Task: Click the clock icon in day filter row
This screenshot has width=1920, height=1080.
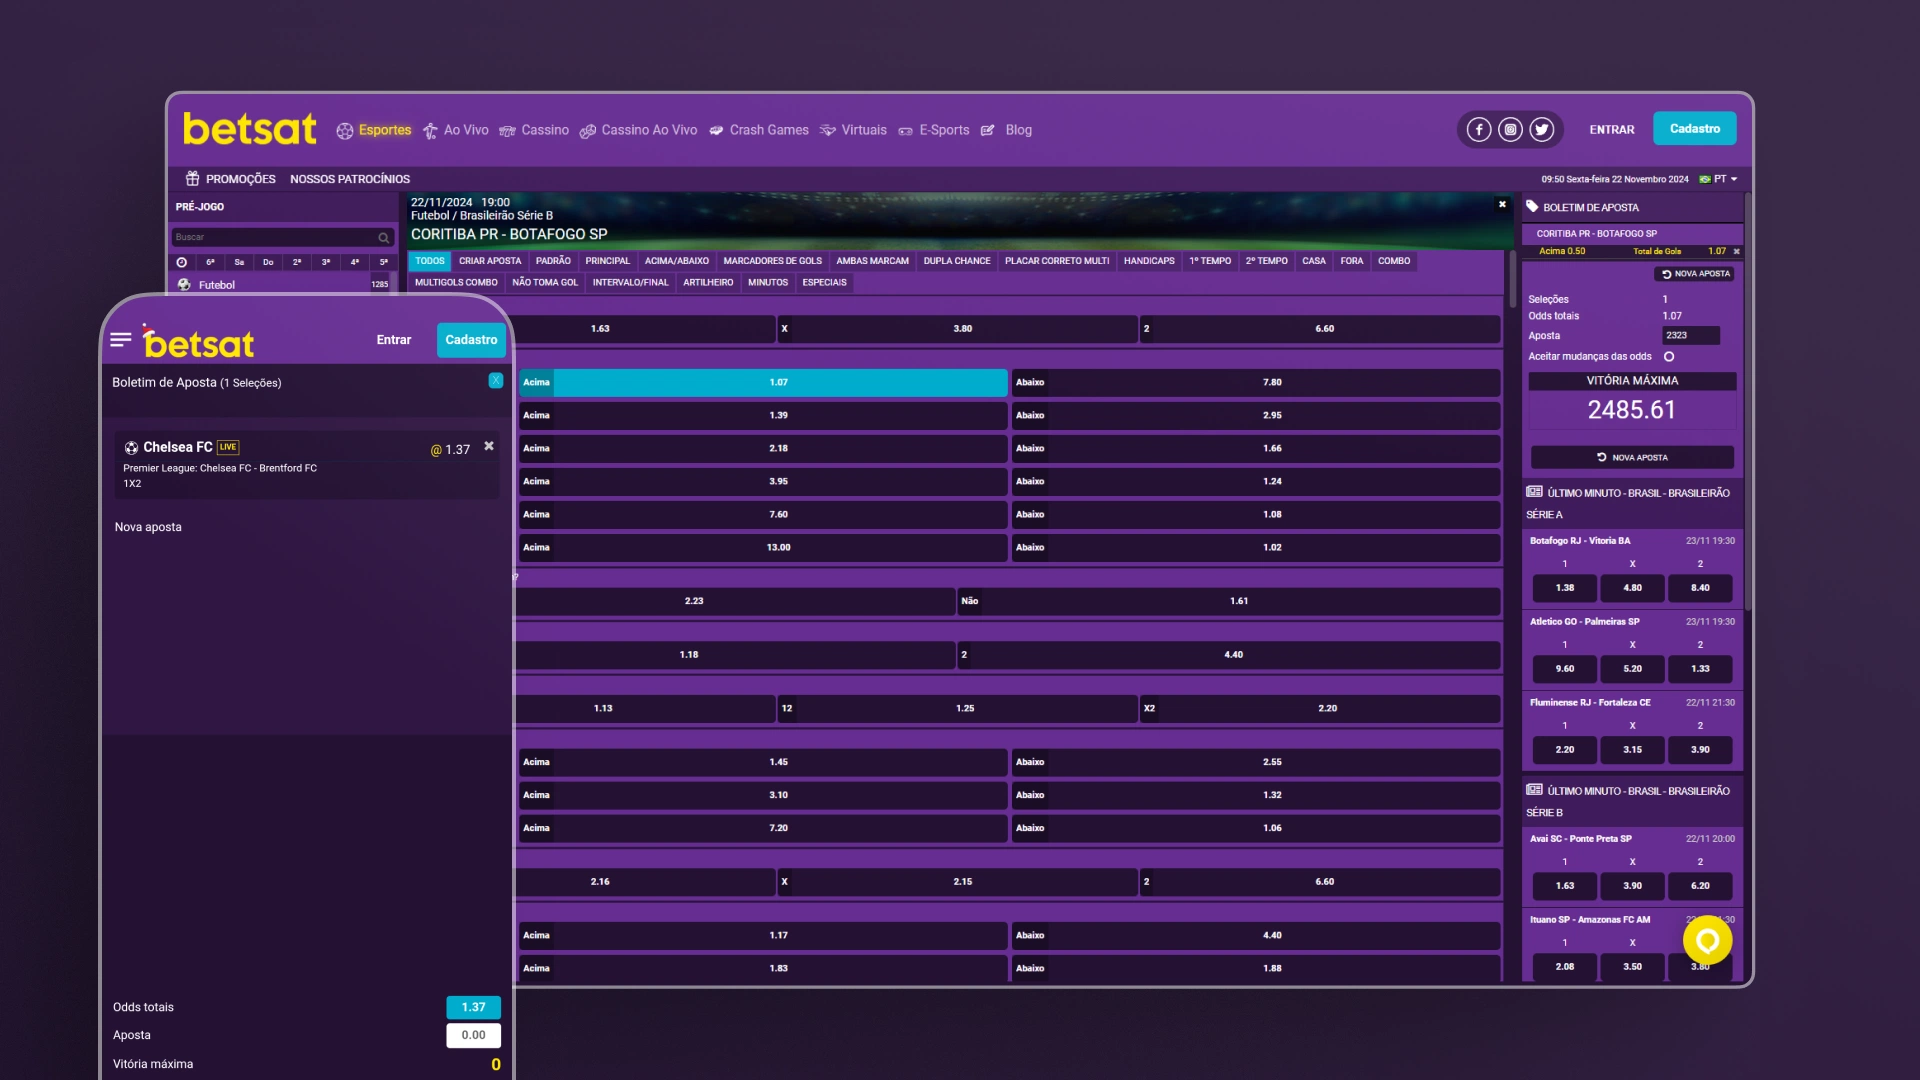Action: tap(181, 262)
